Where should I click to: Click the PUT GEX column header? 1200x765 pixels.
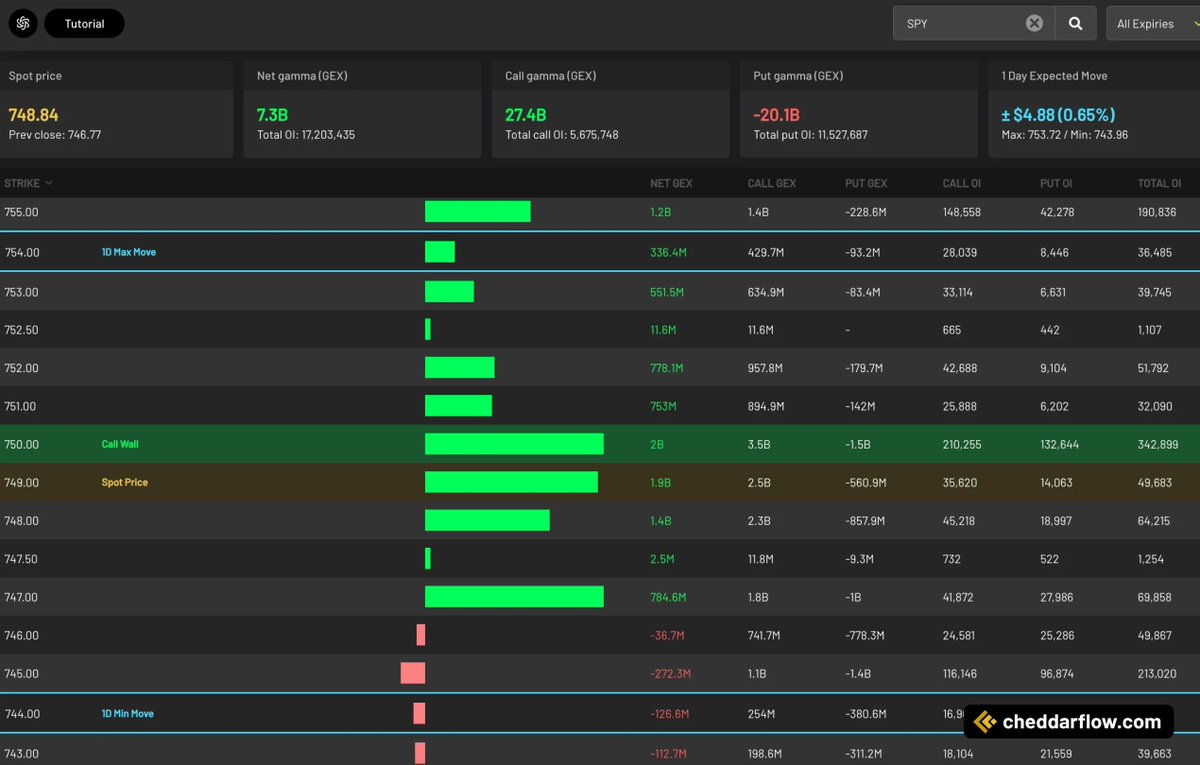[x=868, y=183]
